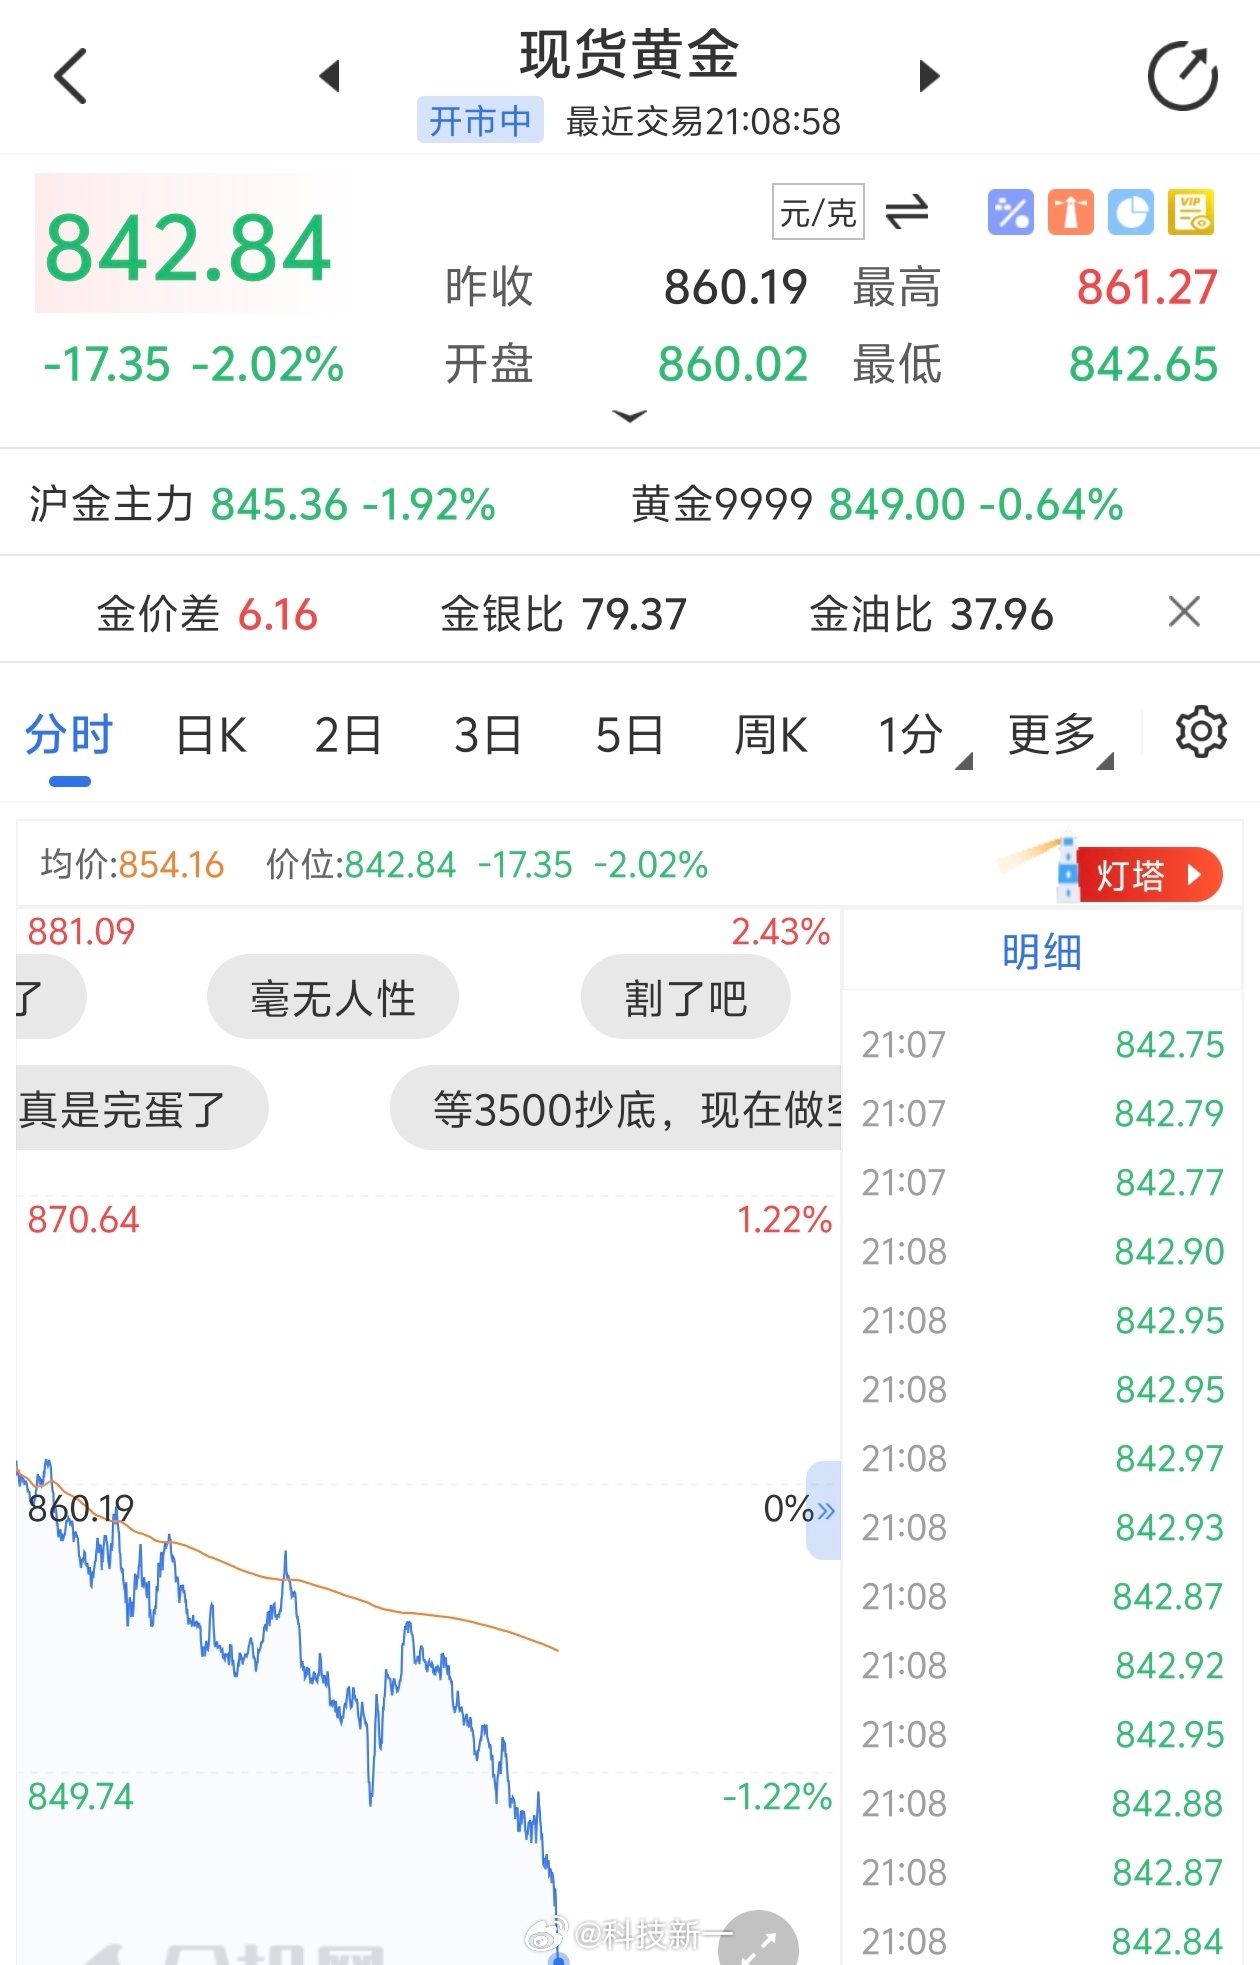The height and width of the screenshot is (1965, 1260).
Task: Swap the price unit arrows
Action: point(907,212)
